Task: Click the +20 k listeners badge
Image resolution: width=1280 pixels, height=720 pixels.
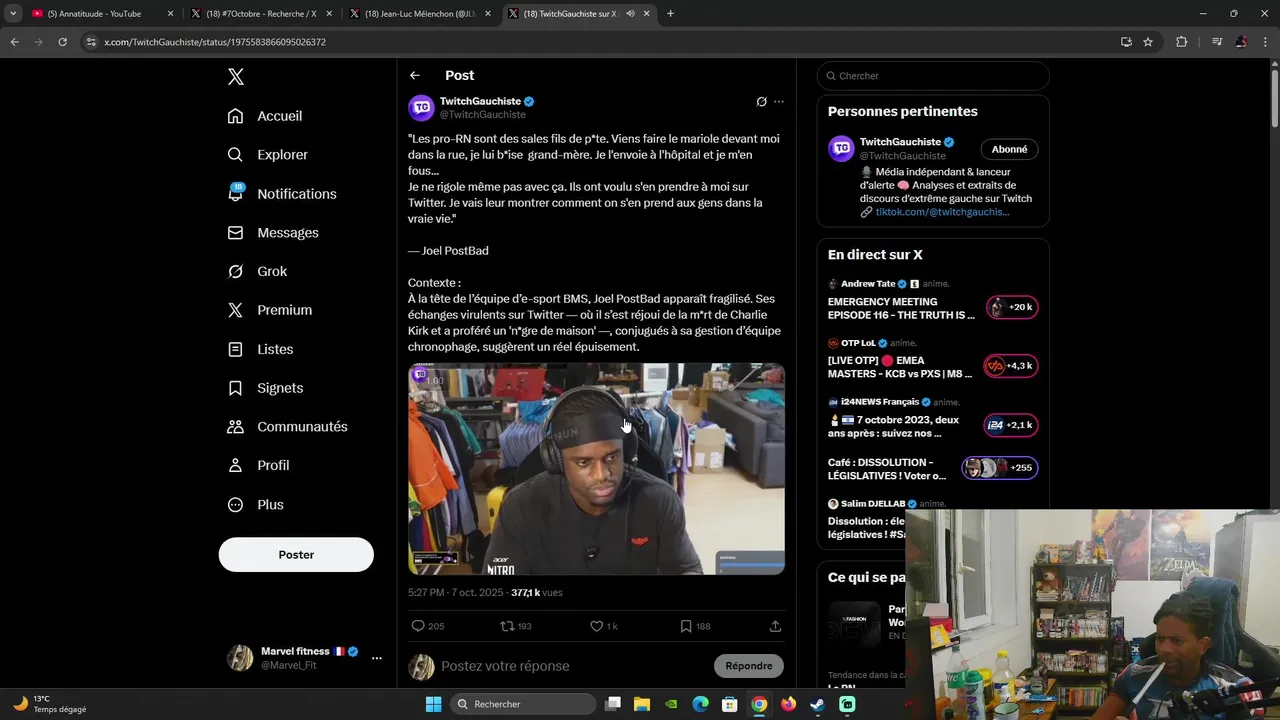Action: [x=1012, y=308]
